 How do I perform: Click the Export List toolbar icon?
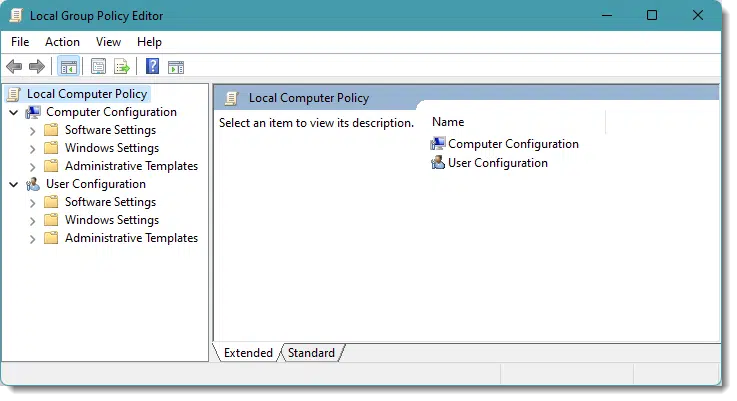pyautogui.click(x=122, y=67)
